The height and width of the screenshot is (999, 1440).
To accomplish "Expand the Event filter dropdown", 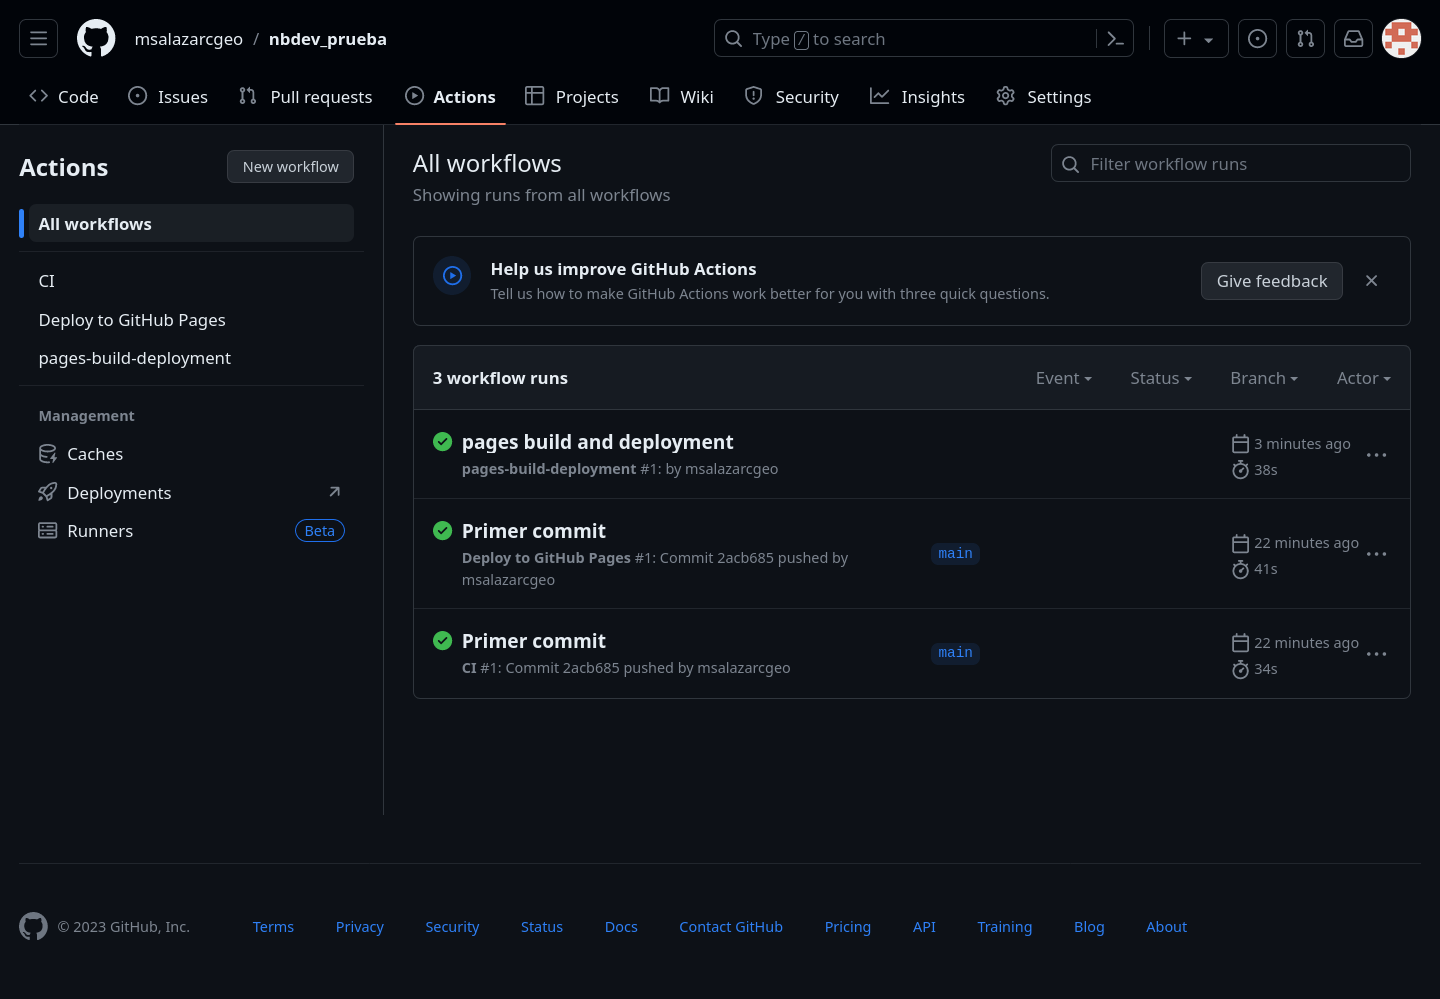I will tap(1063, 378).
